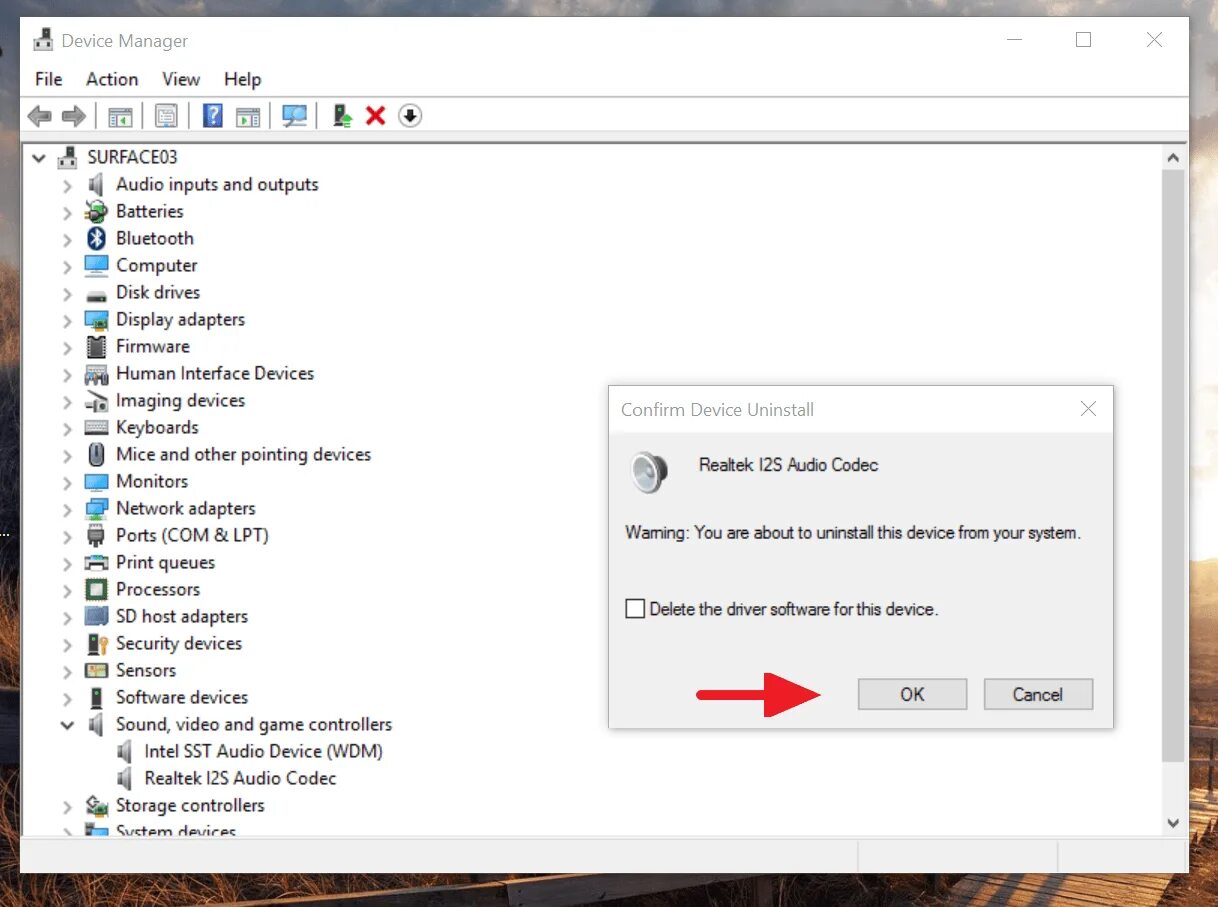Close the Confirm Device Uninstall dialog
The width and height of the screenshot is (1218, 907).
[x=1088, y=409]
